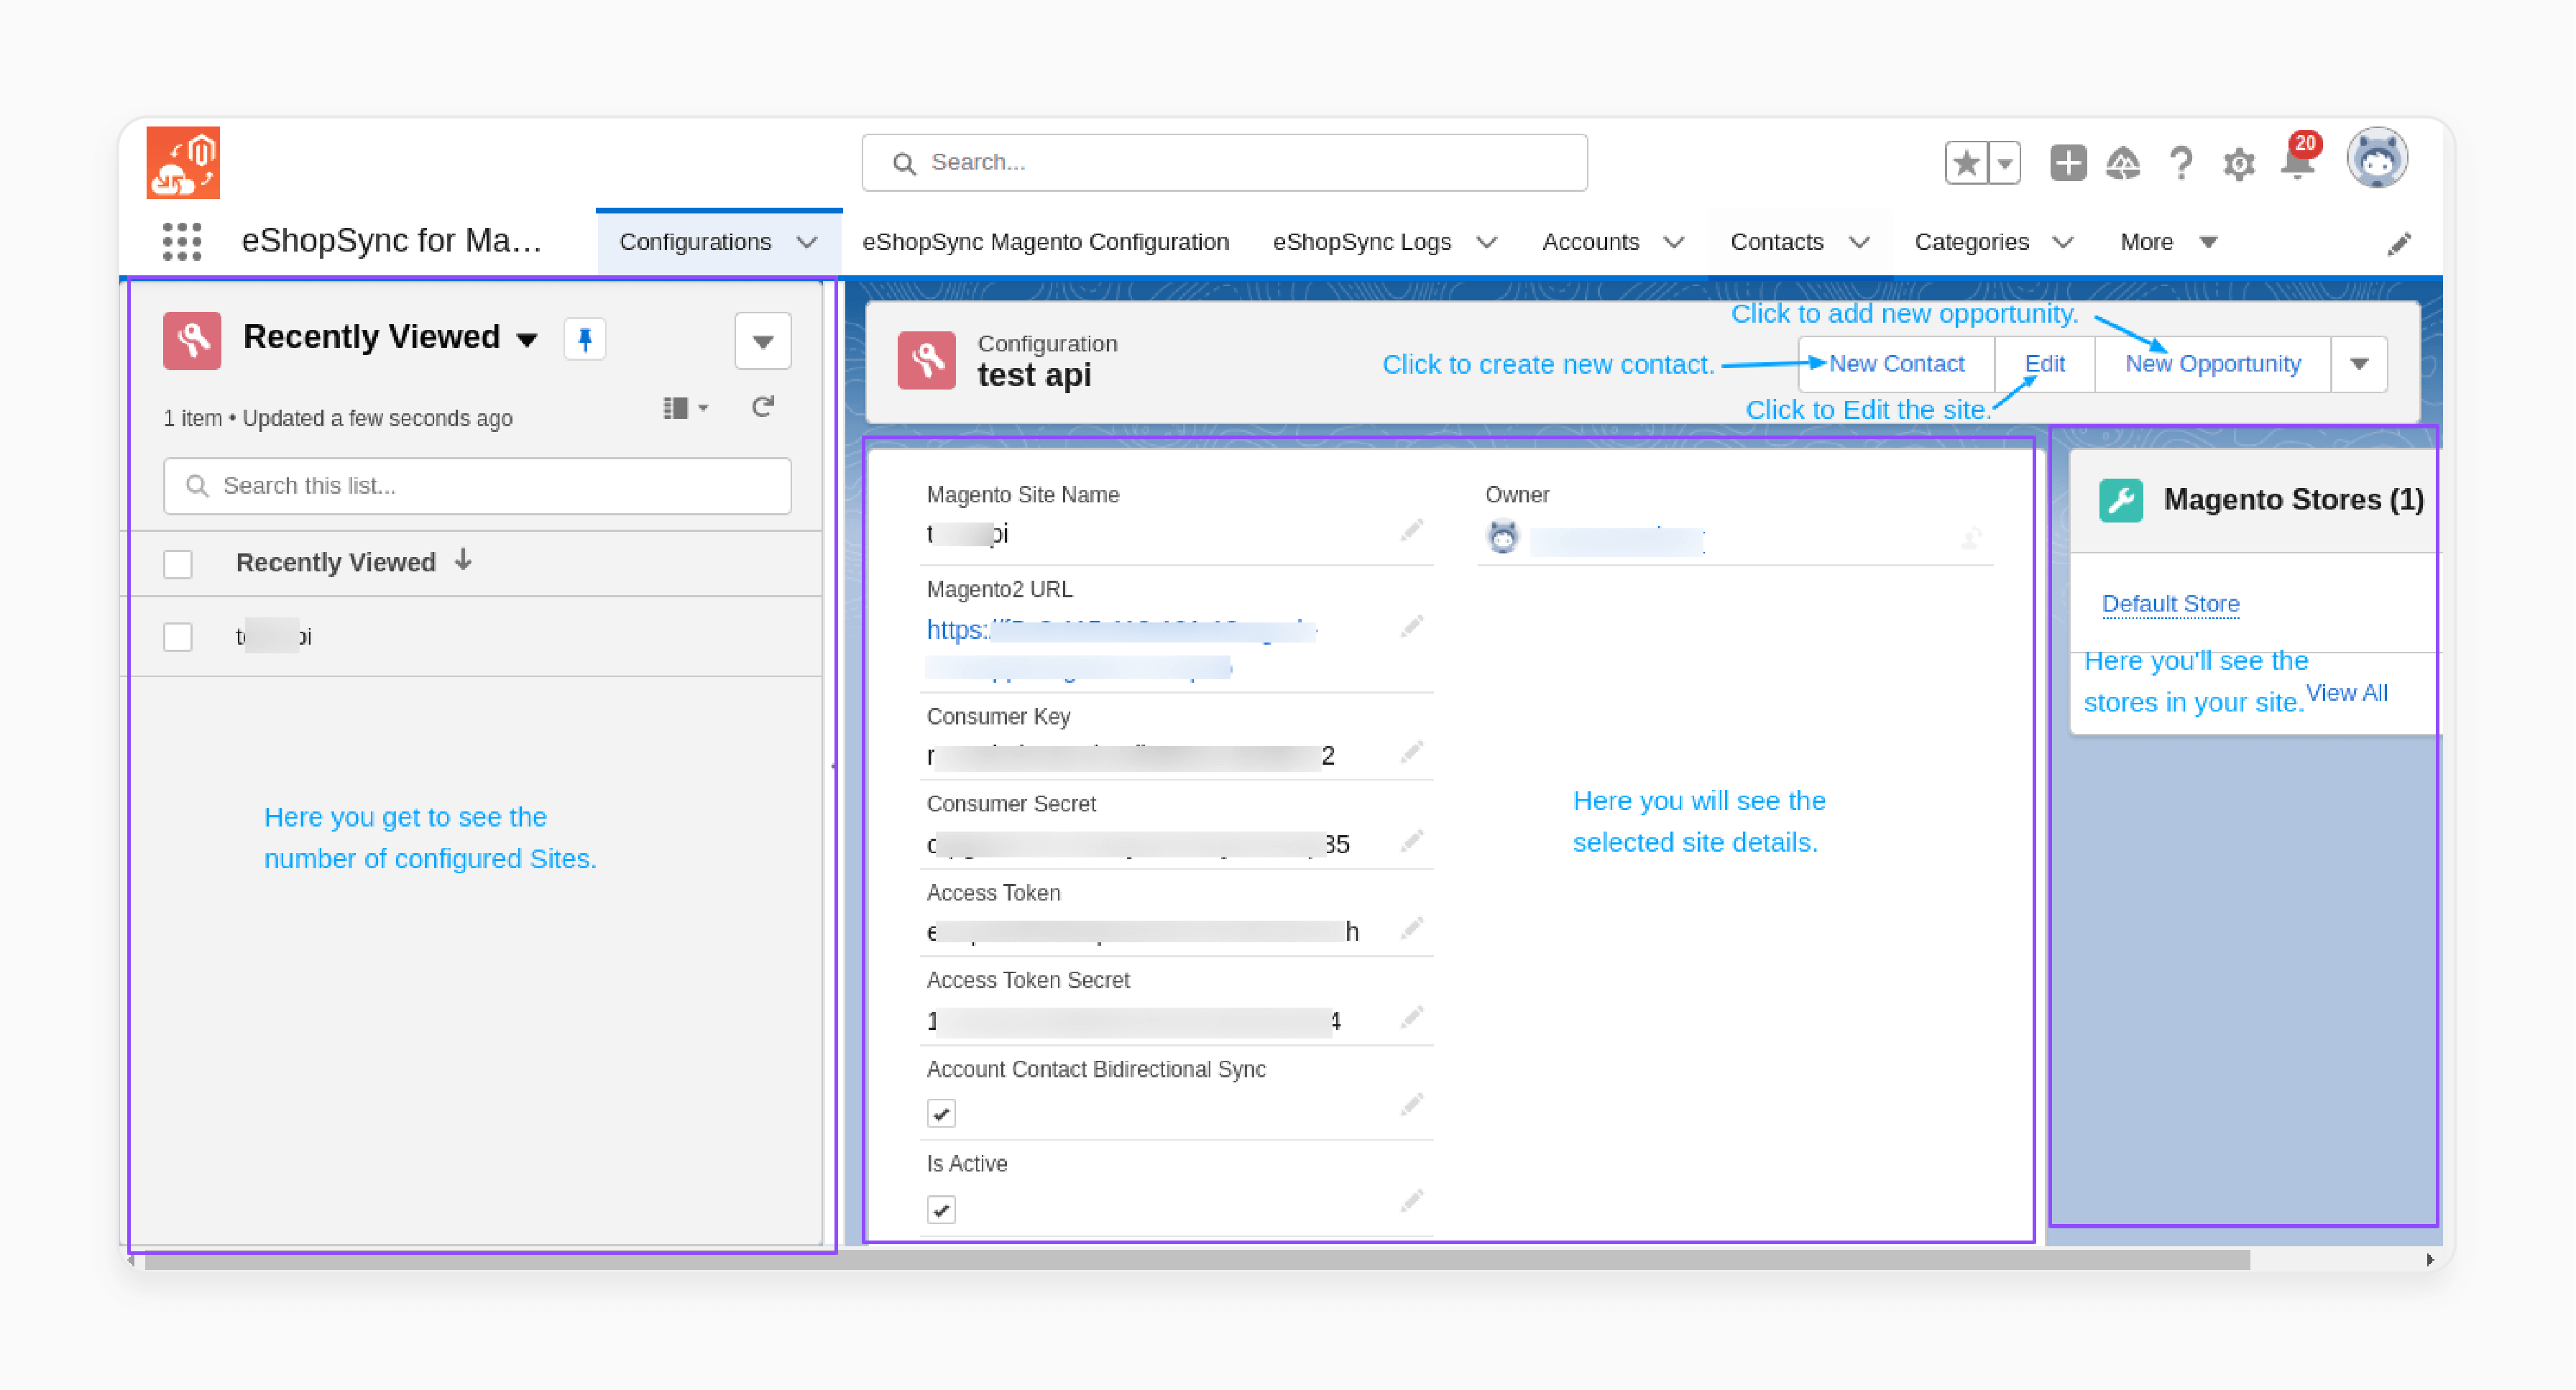Open the eShopSync Magento Configuration tab
Screen dimensions: 2576x1390
[x=1045, y=242]
